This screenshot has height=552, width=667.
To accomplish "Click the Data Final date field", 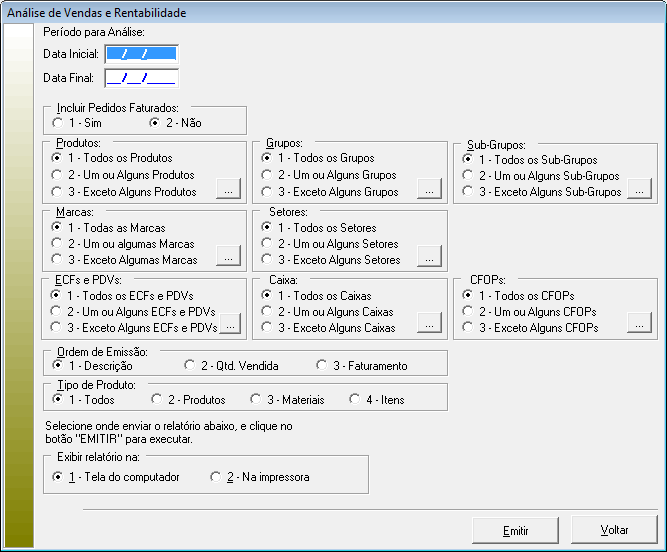I will 140,77.
